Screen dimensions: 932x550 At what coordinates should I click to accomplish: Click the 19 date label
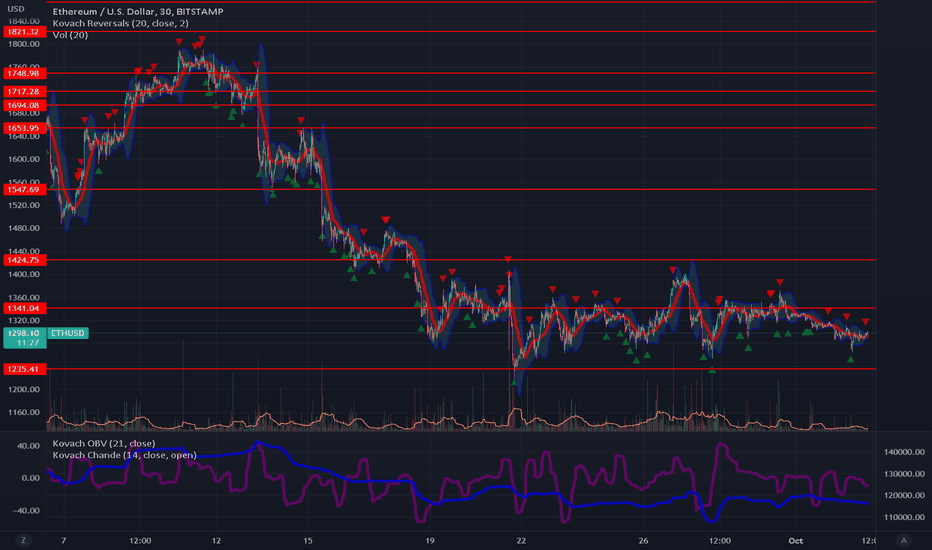point(430,540)
